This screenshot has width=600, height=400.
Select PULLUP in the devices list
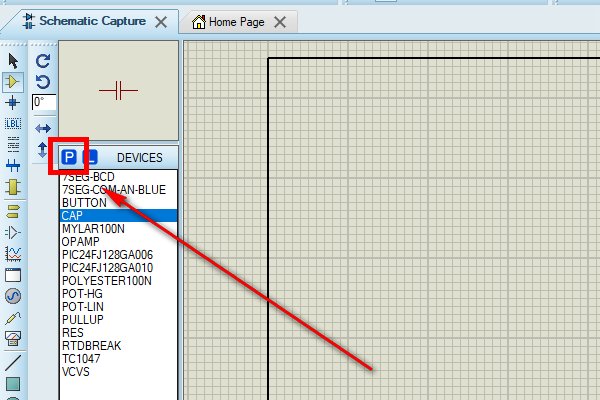point(119,320)
